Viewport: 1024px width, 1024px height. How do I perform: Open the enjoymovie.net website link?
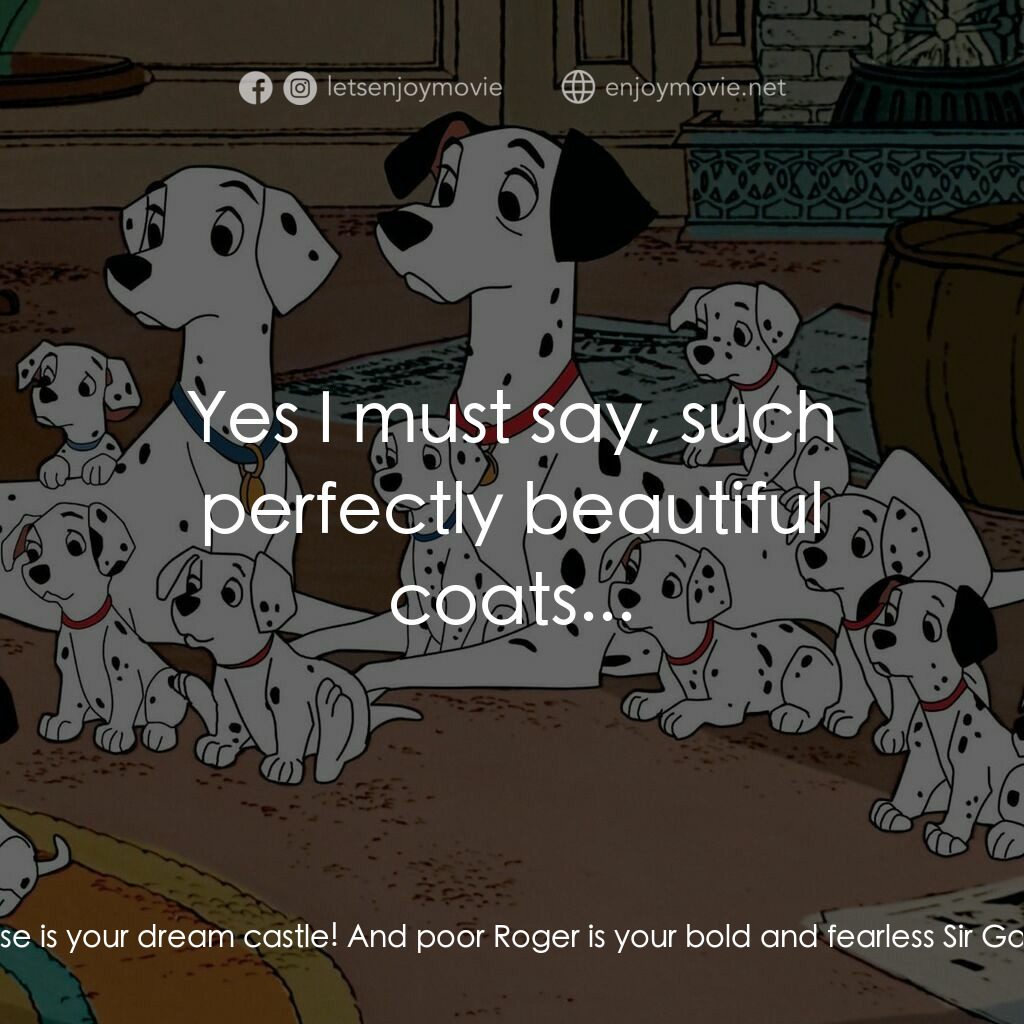coord(696,88)
